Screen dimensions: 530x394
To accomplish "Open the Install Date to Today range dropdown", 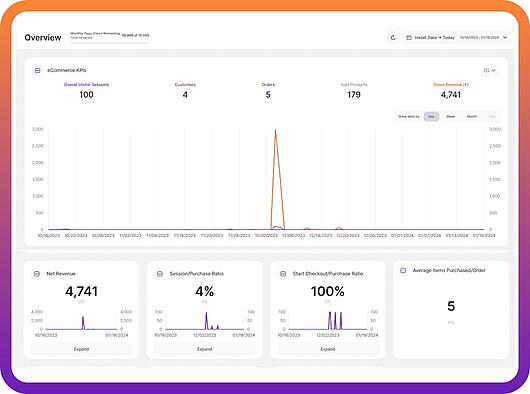I will pos(457,38).
